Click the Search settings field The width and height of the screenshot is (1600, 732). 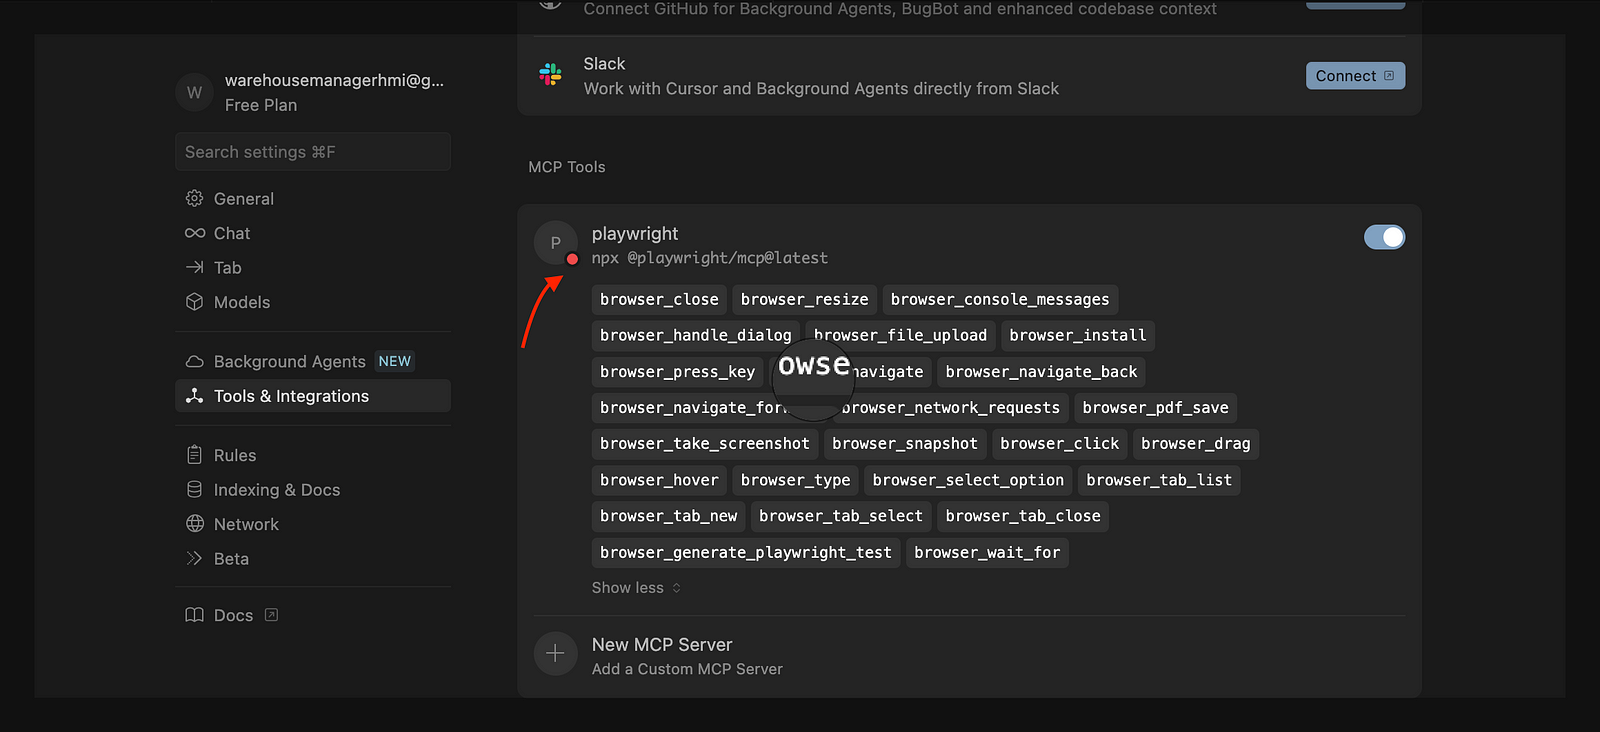[x=313, y=152]
